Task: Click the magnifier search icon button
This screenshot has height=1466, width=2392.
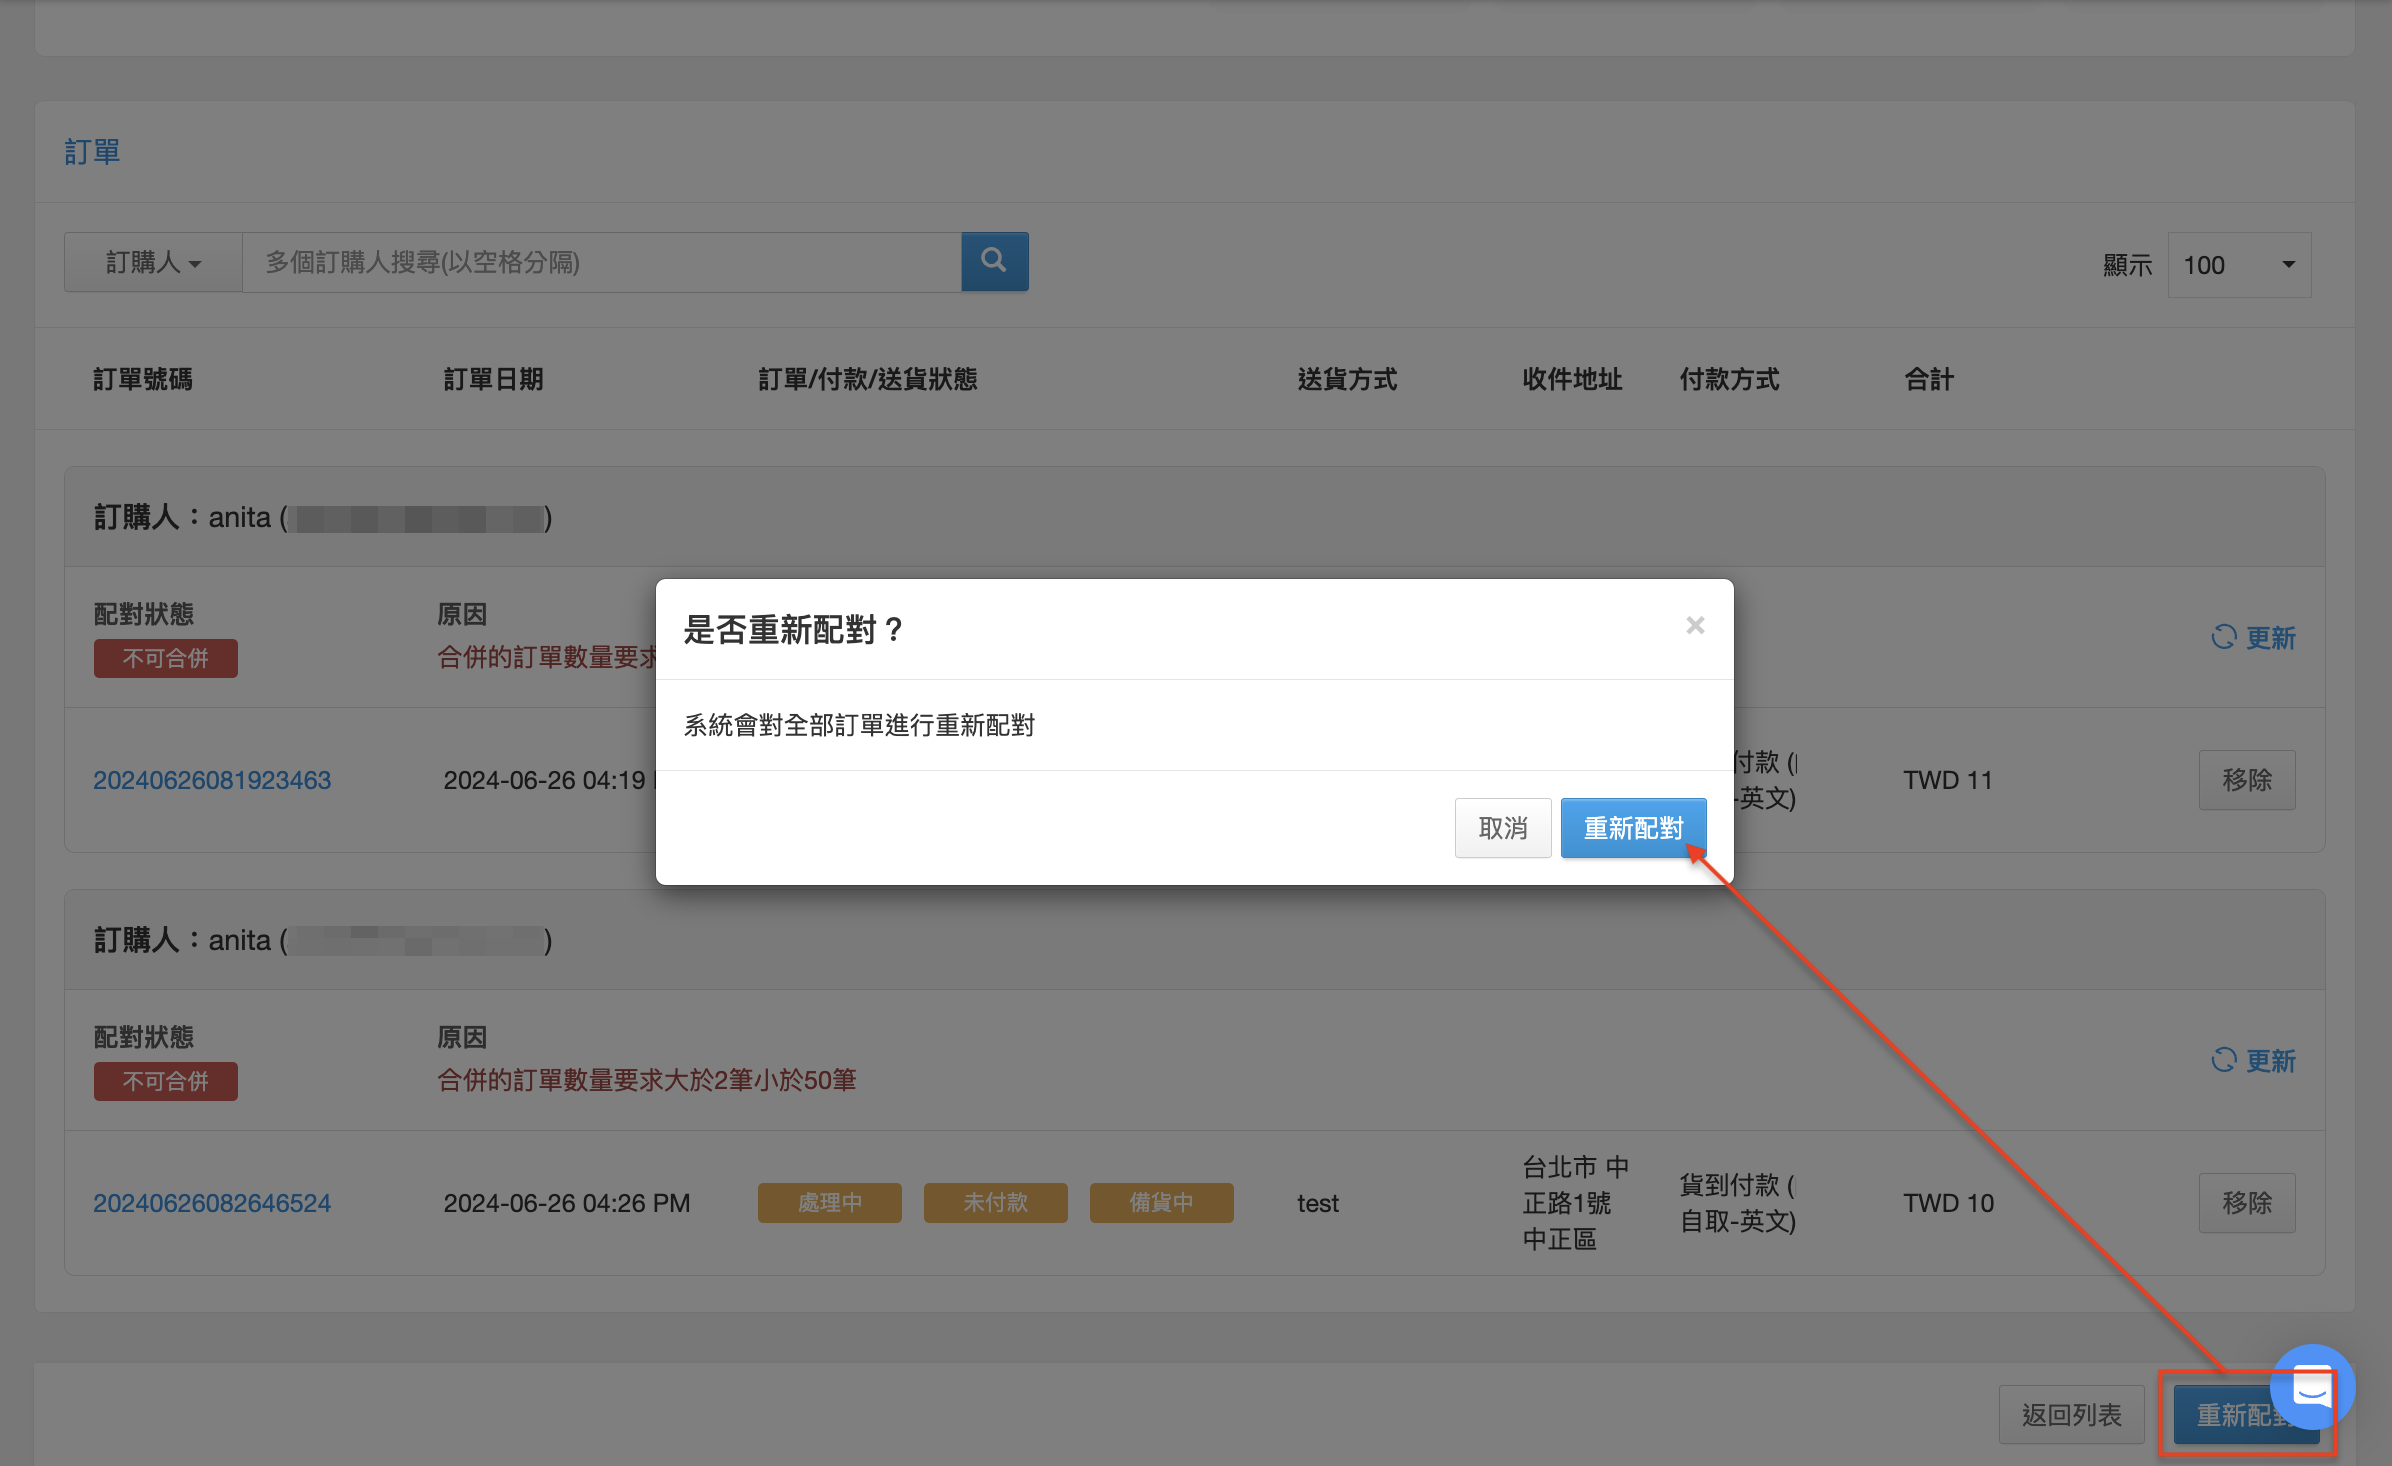Action: (x=994, y=262)
